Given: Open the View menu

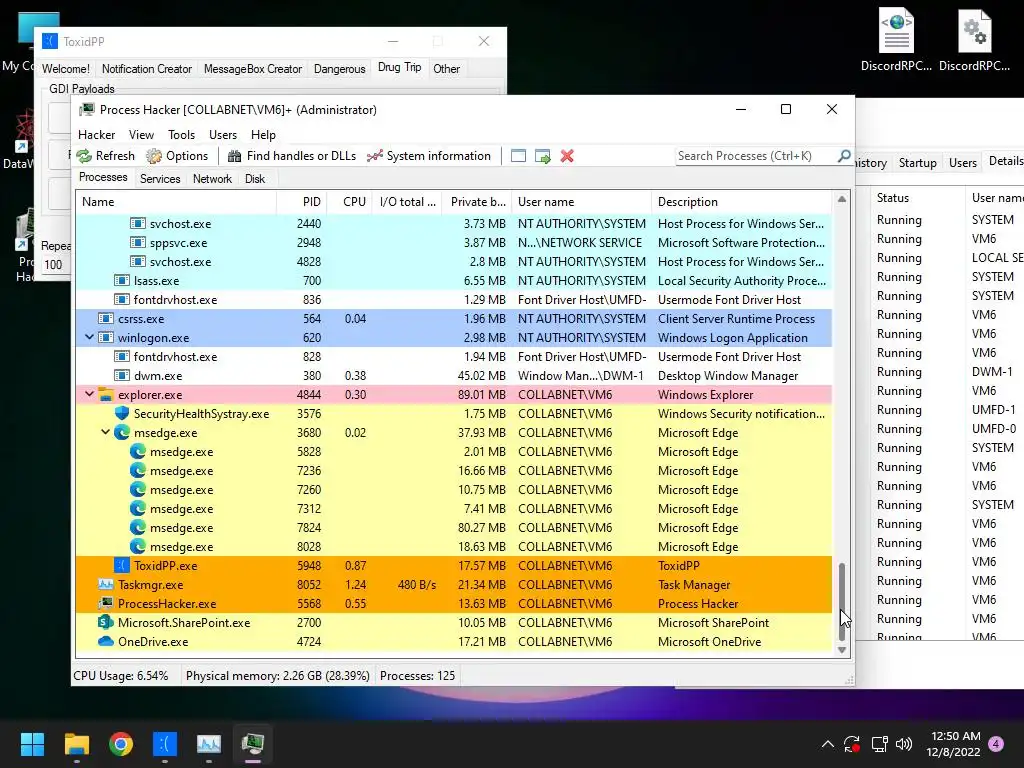Looking at the screenshot, I should 141,135.
